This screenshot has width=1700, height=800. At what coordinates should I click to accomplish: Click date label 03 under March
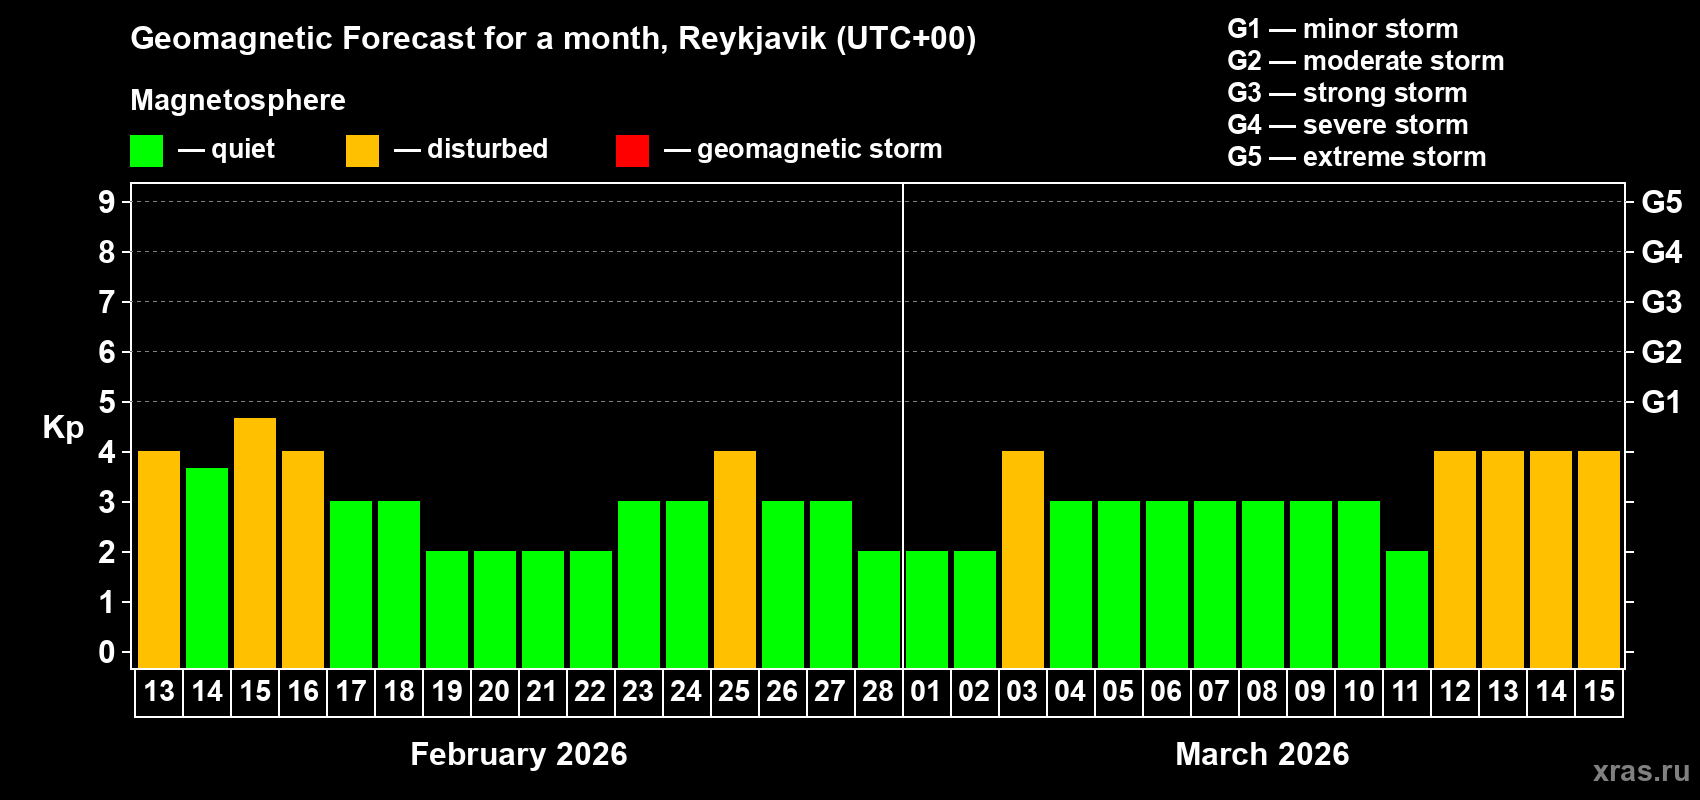point(1022,692)
